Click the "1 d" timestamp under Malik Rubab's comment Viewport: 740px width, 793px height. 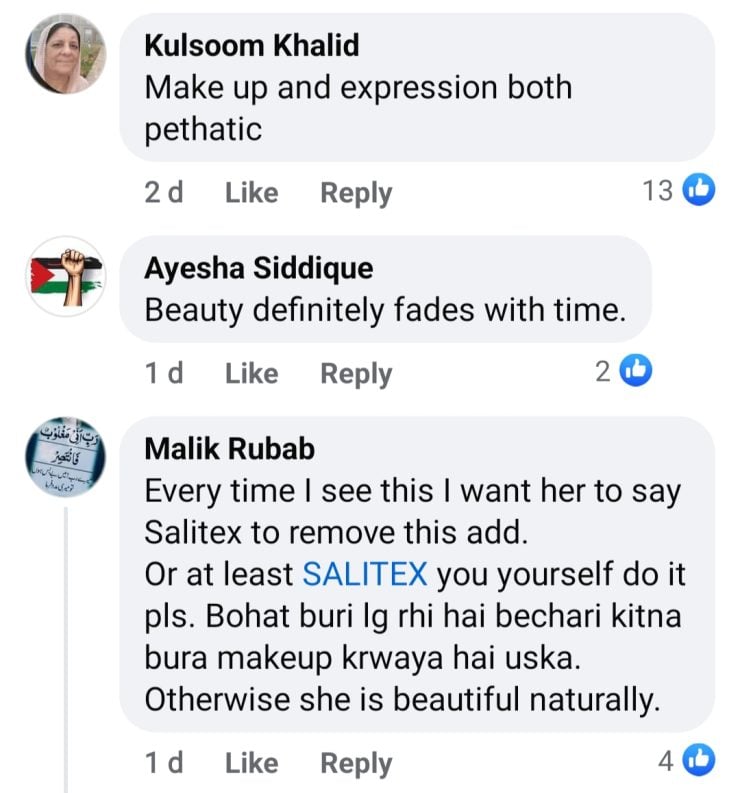coord(164,763)
